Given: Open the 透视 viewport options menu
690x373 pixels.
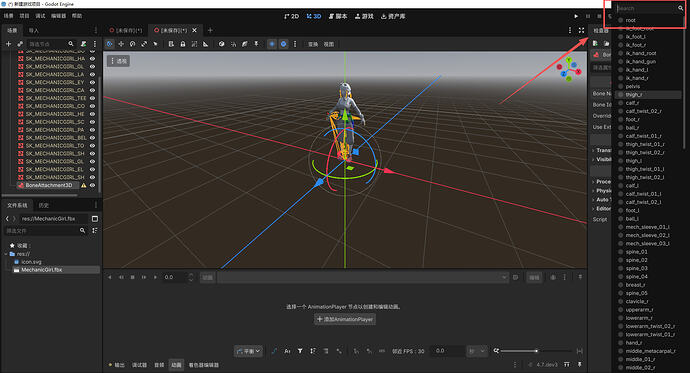Looking at the screenshot, I should pos(119,61).
